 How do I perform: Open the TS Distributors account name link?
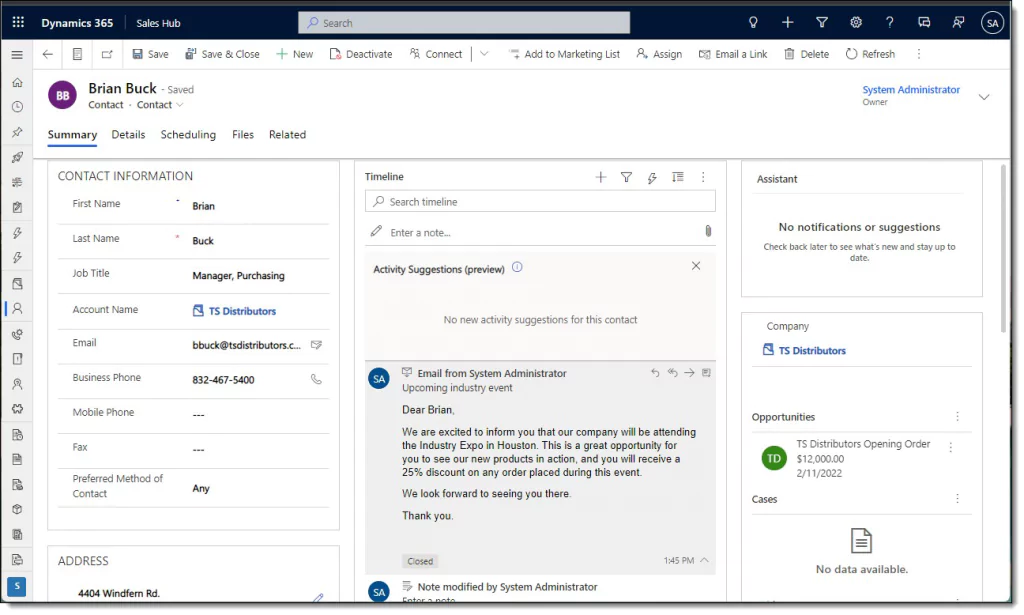click(242, 311)
